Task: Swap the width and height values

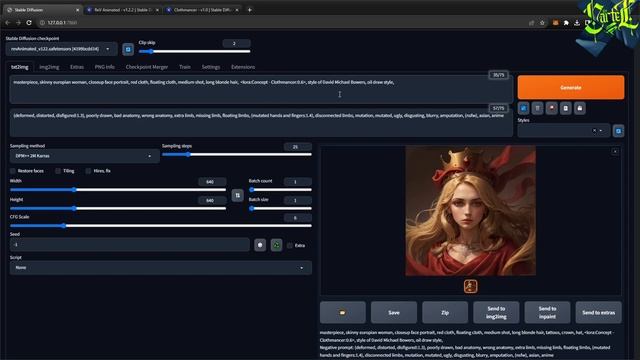Action: 238,196
